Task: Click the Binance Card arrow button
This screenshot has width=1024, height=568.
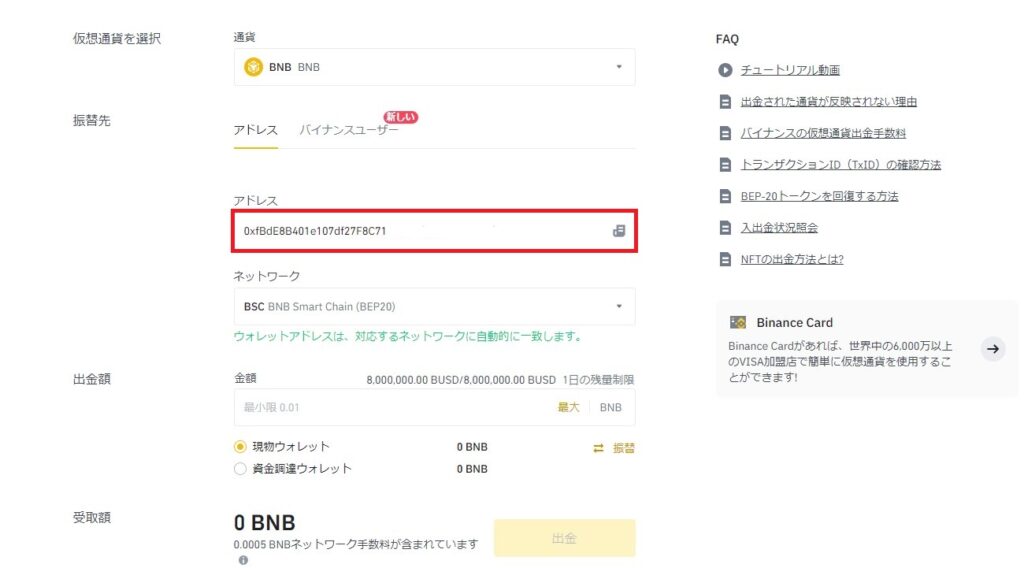Action: coord(993,349)
